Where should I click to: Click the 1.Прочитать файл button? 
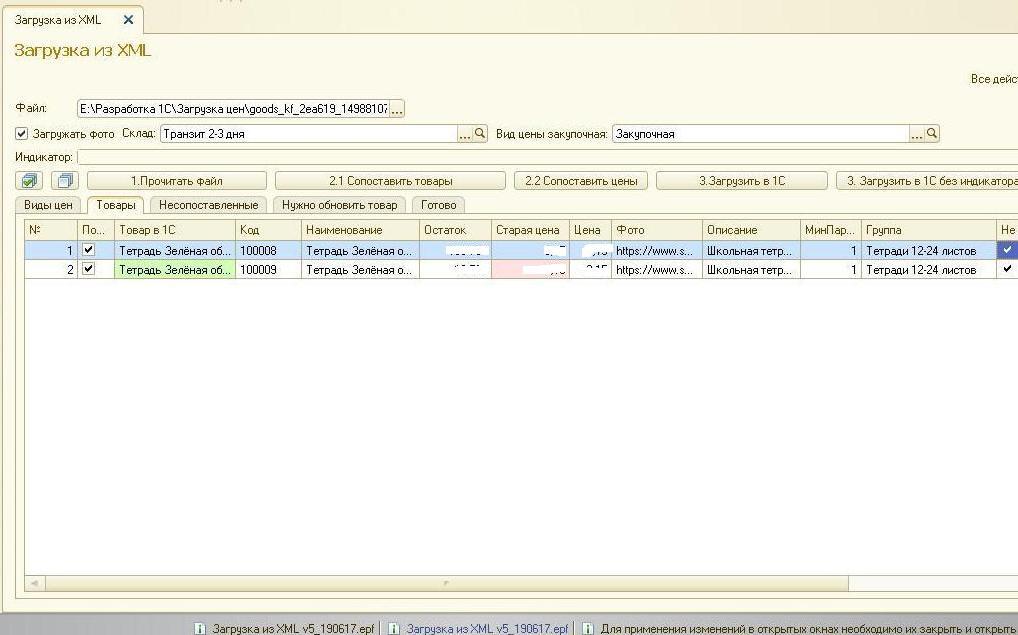tap(177, 181)
